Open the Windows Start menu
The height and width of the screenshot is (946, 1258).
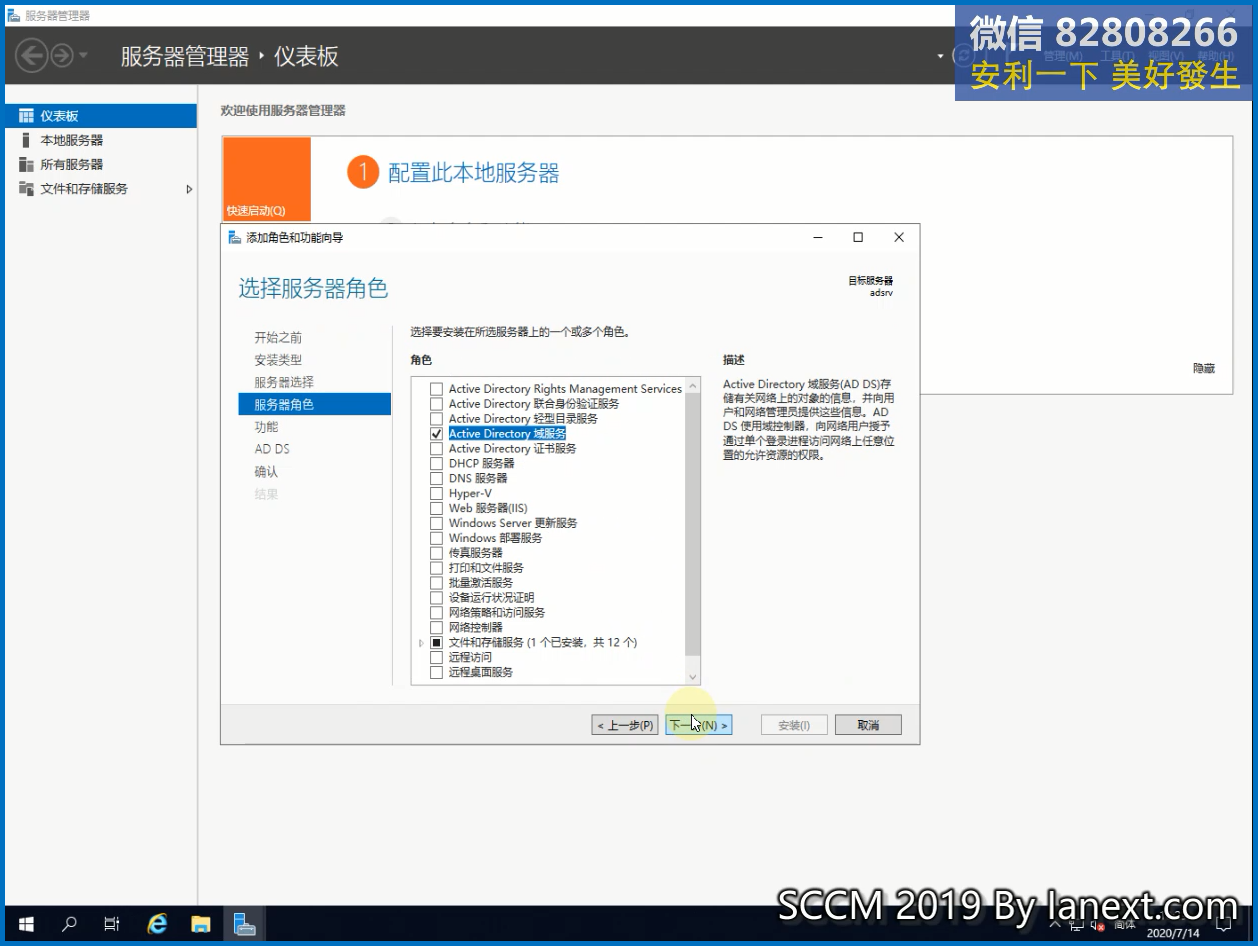26,924
